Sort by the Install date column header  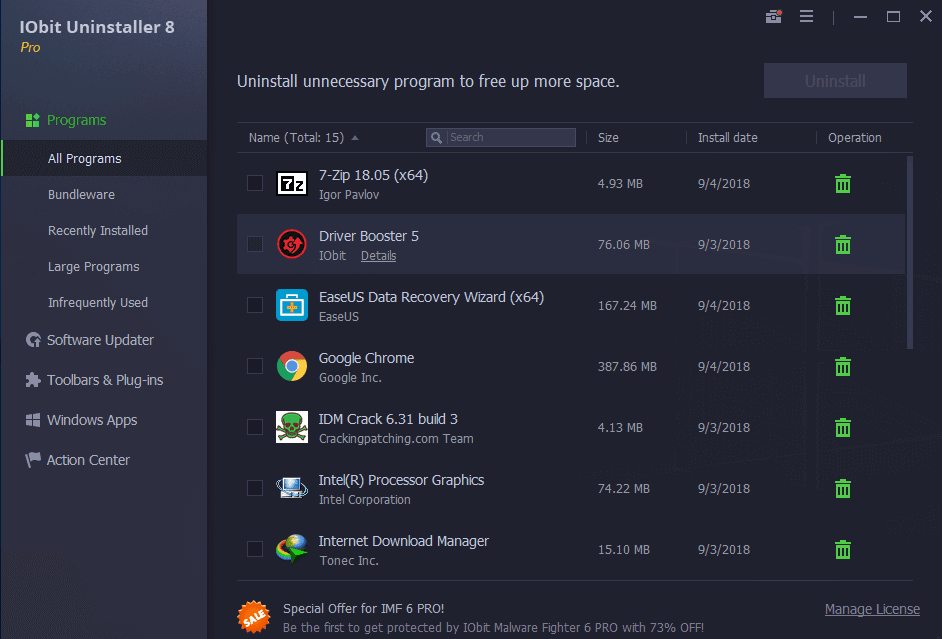click(x=728, y=138)
